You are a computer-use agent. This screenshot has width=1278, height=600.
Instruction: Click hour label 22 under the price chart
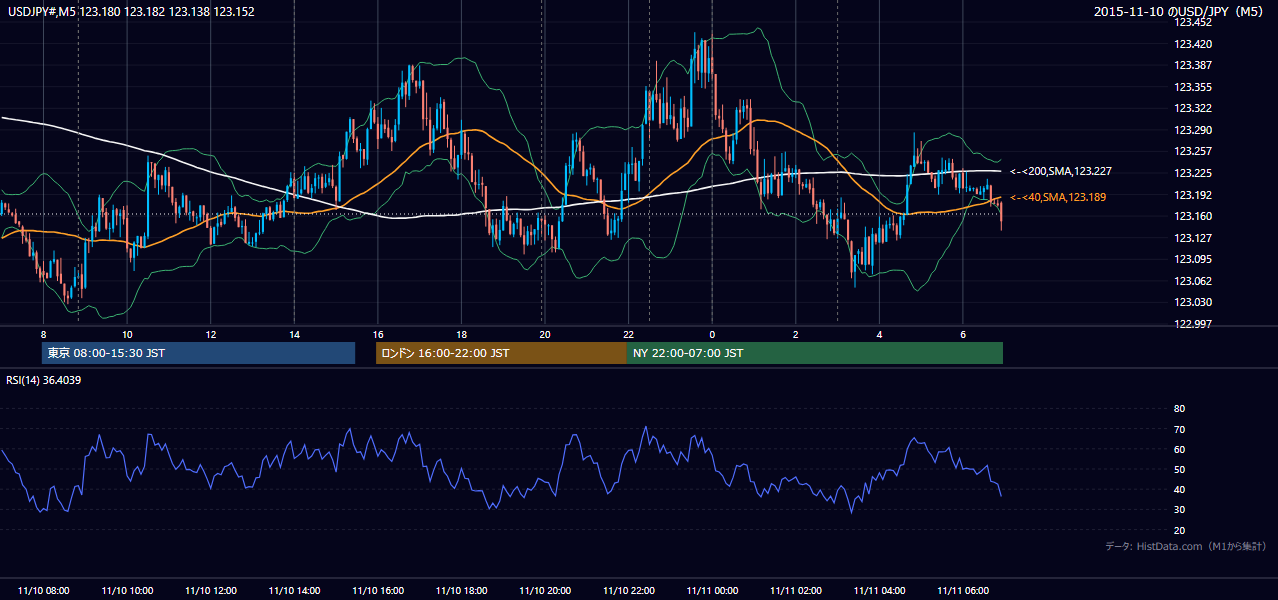(x=628, y=333)
